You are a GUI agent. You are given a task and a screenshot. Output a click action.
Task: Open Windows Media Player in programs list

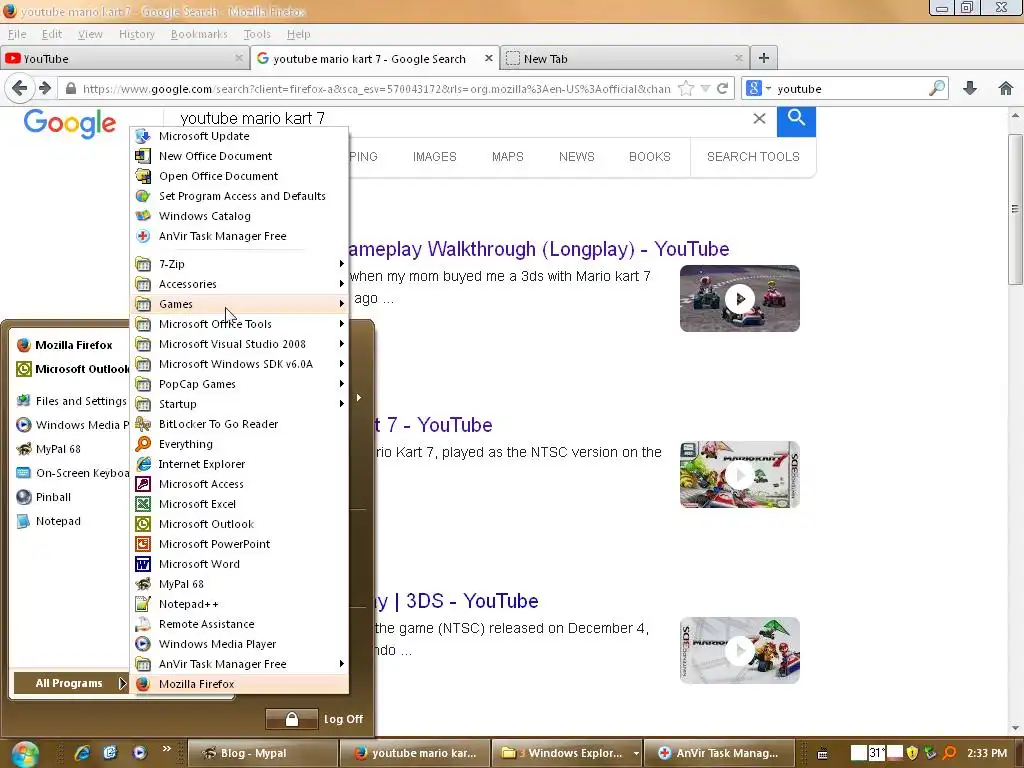(x=239, y=645)
